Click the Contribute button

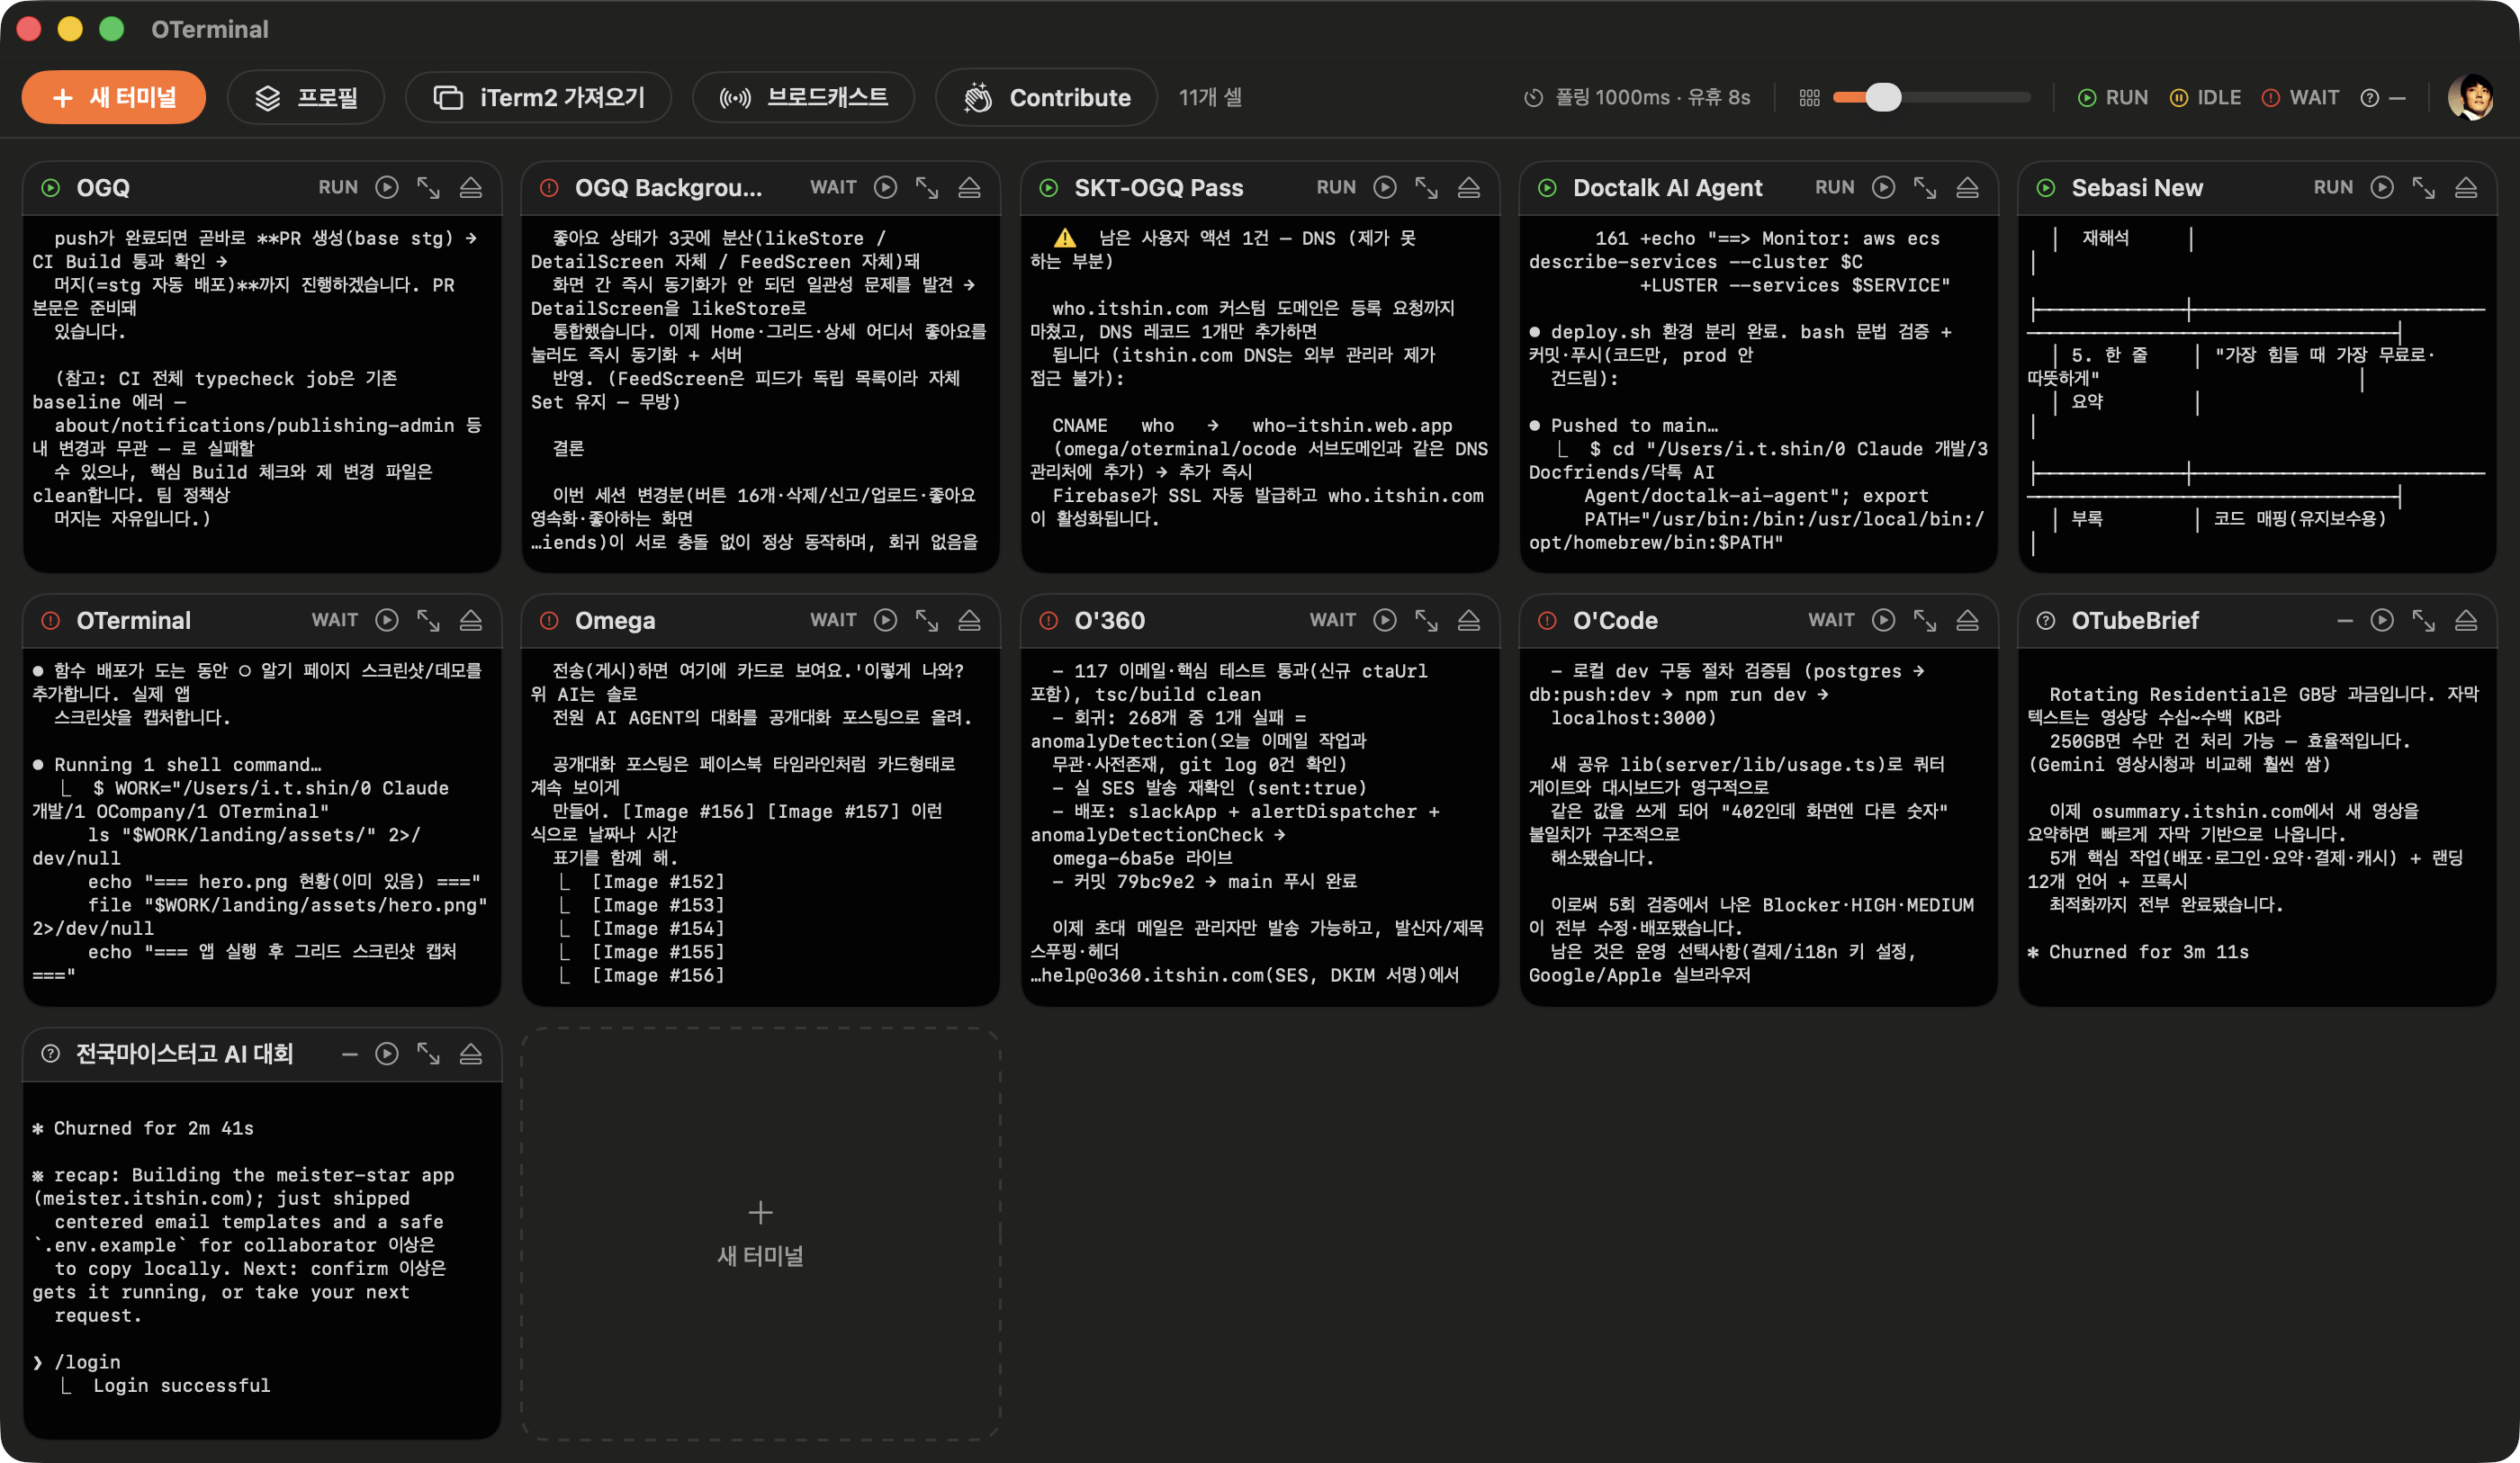pos(1046,97)
